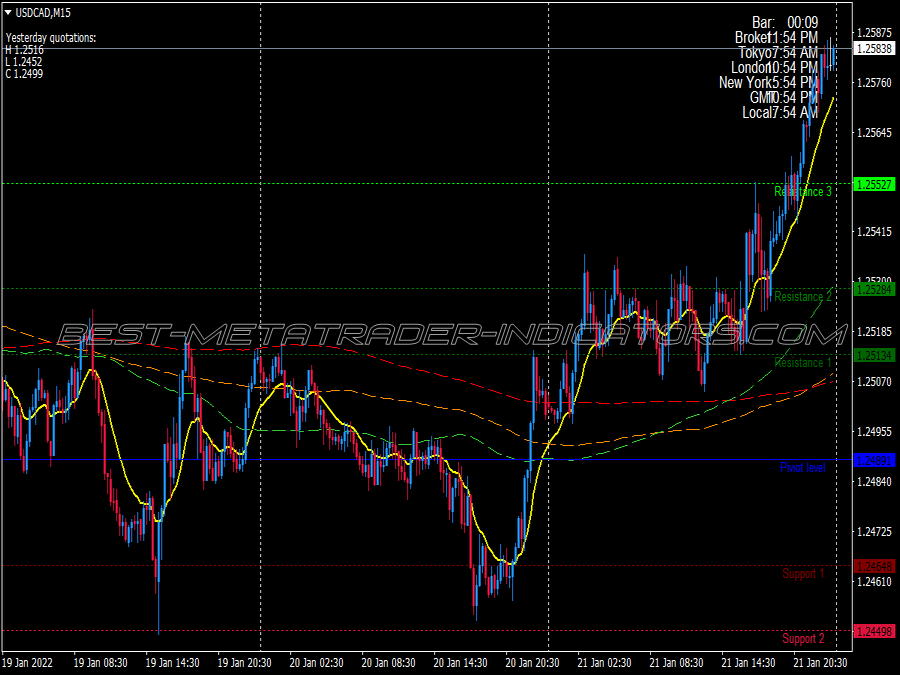
Task: Open the USDCAD,M15 chart menu arrow
Action: tap(8, 13)
